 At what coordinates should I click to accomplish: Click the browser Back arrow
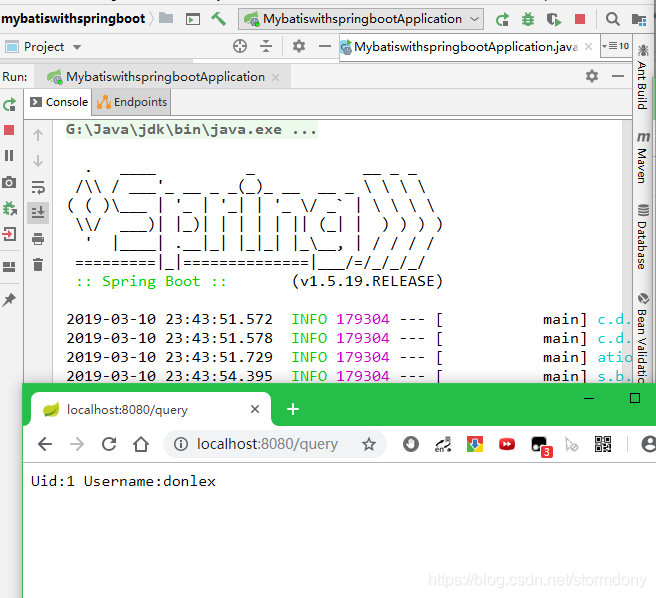point(45,444)
